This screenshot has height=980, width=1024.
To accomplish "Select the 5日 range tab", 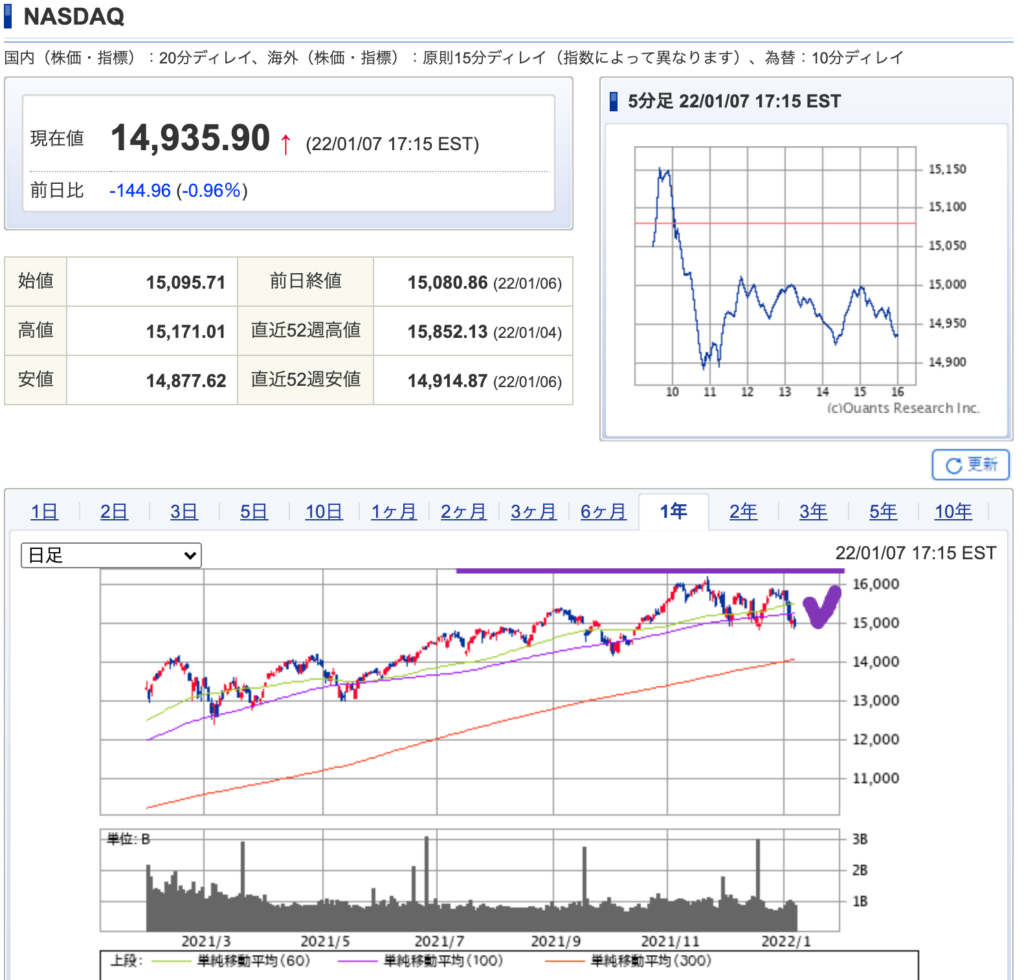I will click(253, 512).
